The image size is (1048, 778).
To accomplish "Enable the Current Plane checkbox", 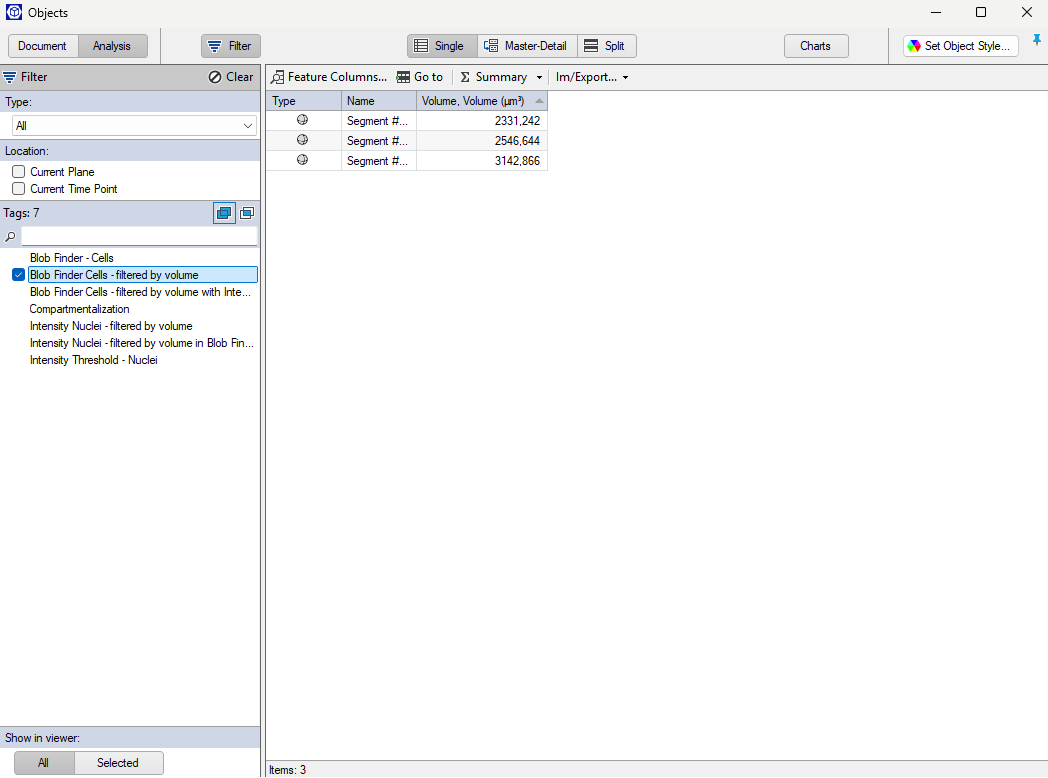I will coord(18,171).
